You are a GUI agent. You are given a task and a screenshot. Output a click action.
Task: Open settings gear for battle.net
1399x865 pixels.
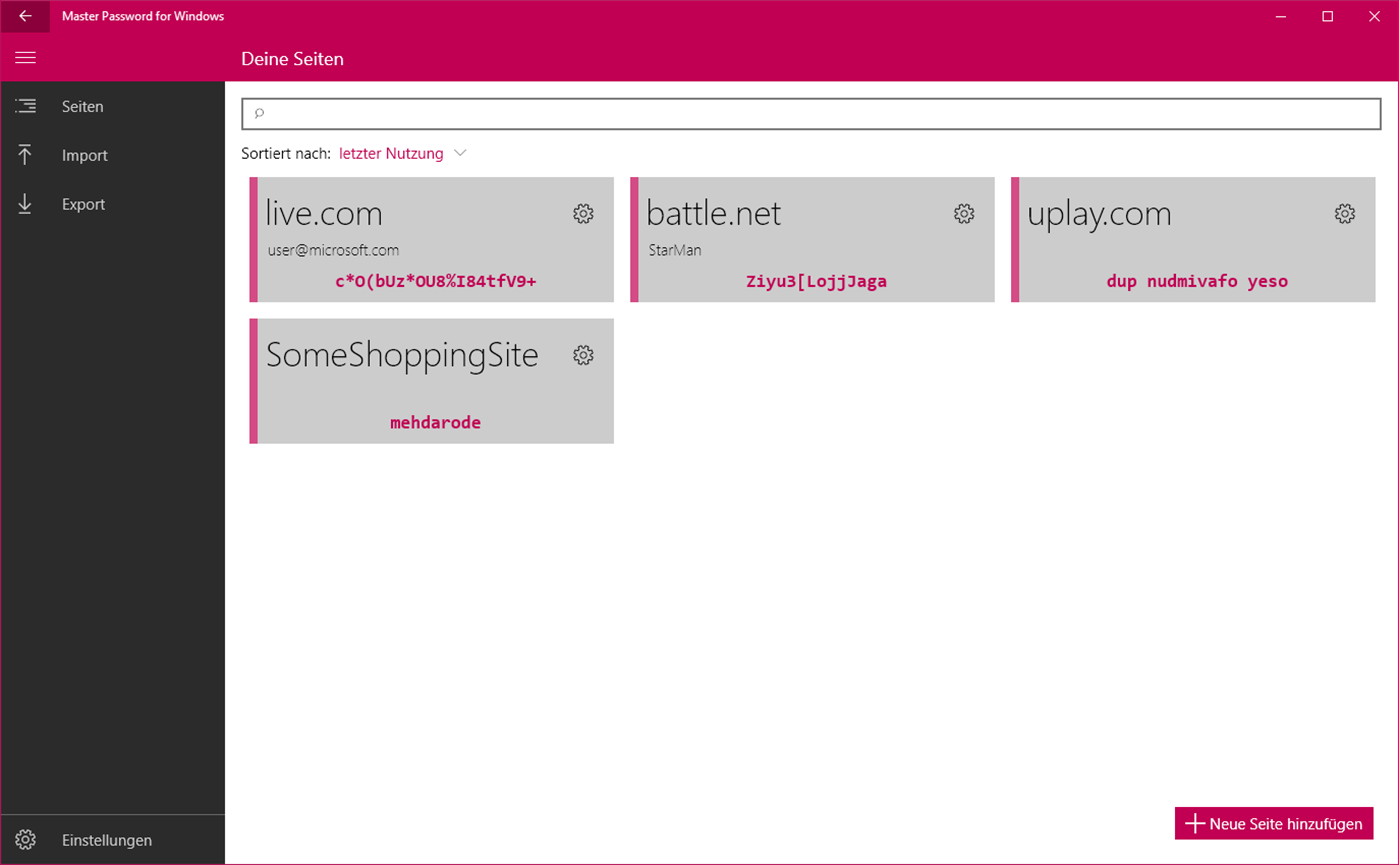click(x=964, y=213)
